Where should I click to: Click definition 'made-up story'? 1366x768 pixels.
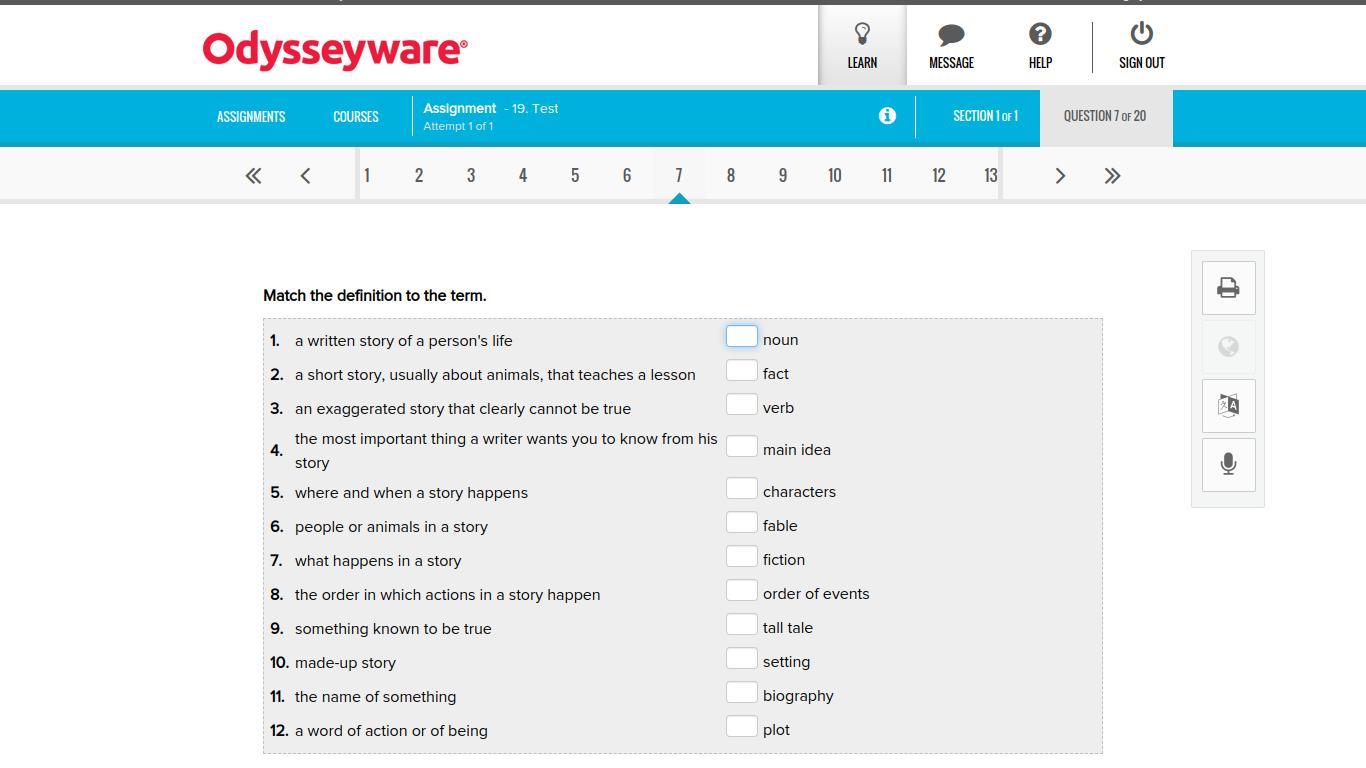pyautogui.click(x=345, y=663)
